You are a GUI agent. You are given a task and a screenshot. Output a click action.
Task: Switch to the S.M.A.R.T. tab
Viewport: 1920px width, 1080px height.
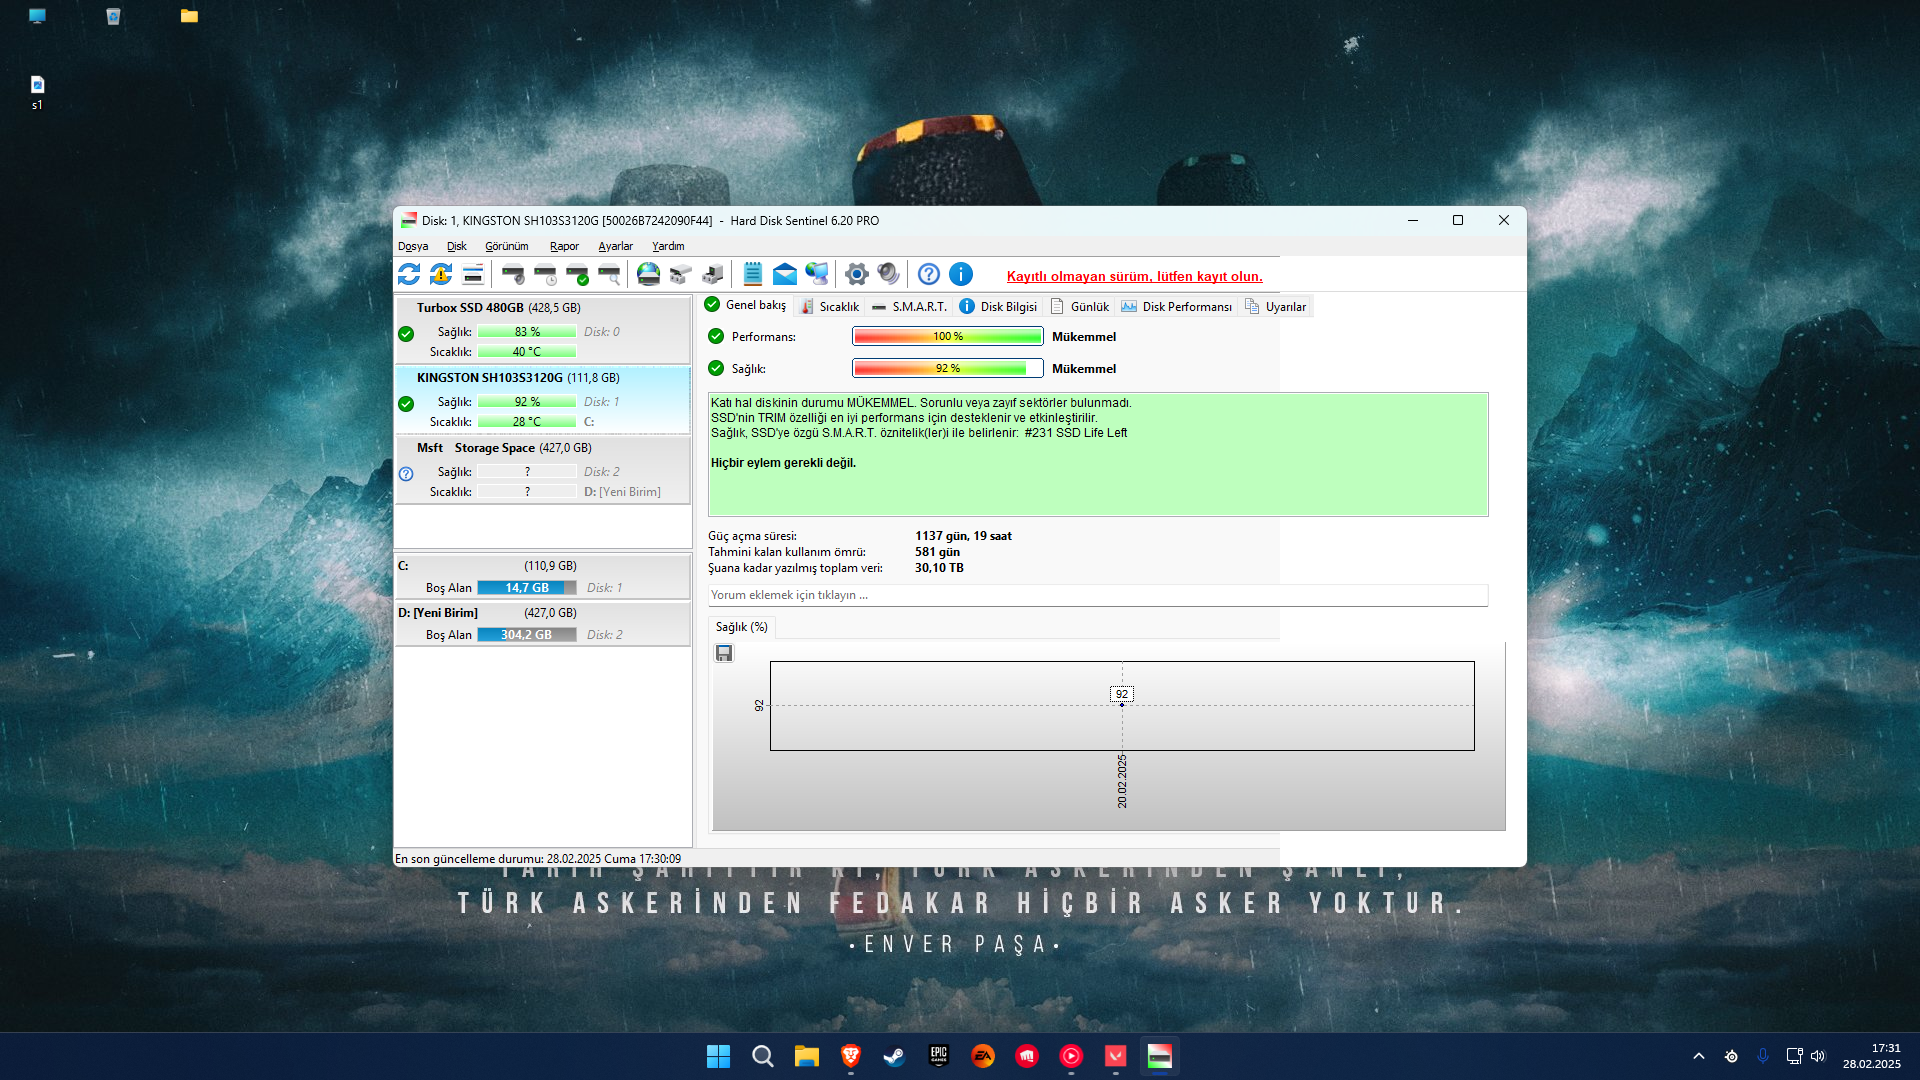click(x=909, y=307)
